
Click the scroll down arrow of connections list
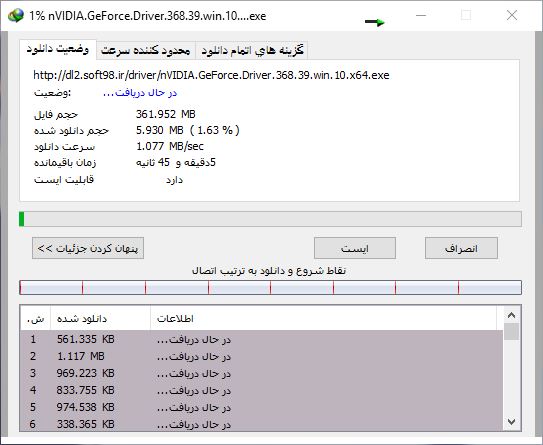(x=511, y=421)
